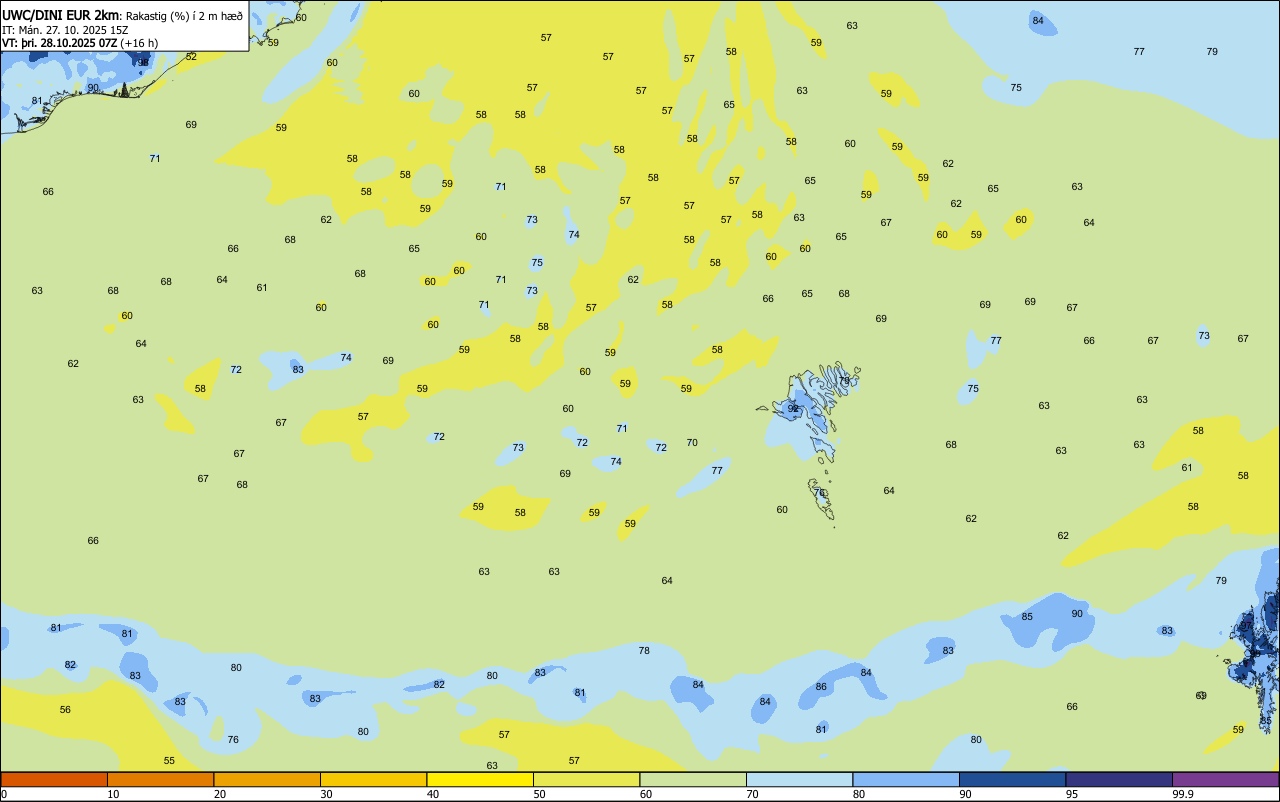Click the humidity value 92 on the Faroe Islands
This screenshot has height=802, width=1280.
[x=793, y=408]
